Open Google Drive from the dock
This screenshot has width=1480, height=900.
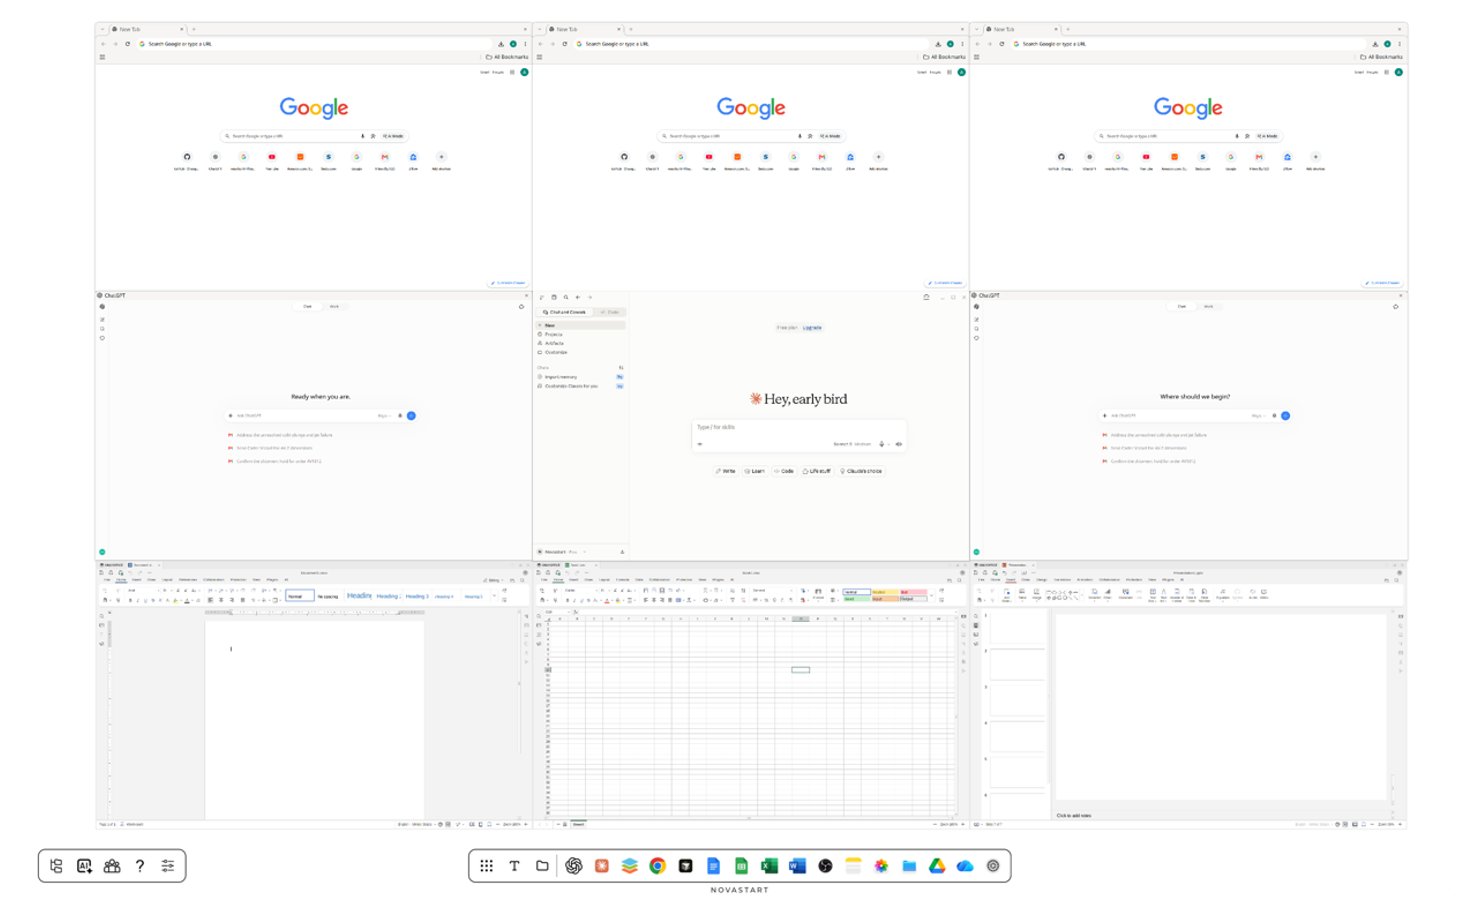coord(937,866)
